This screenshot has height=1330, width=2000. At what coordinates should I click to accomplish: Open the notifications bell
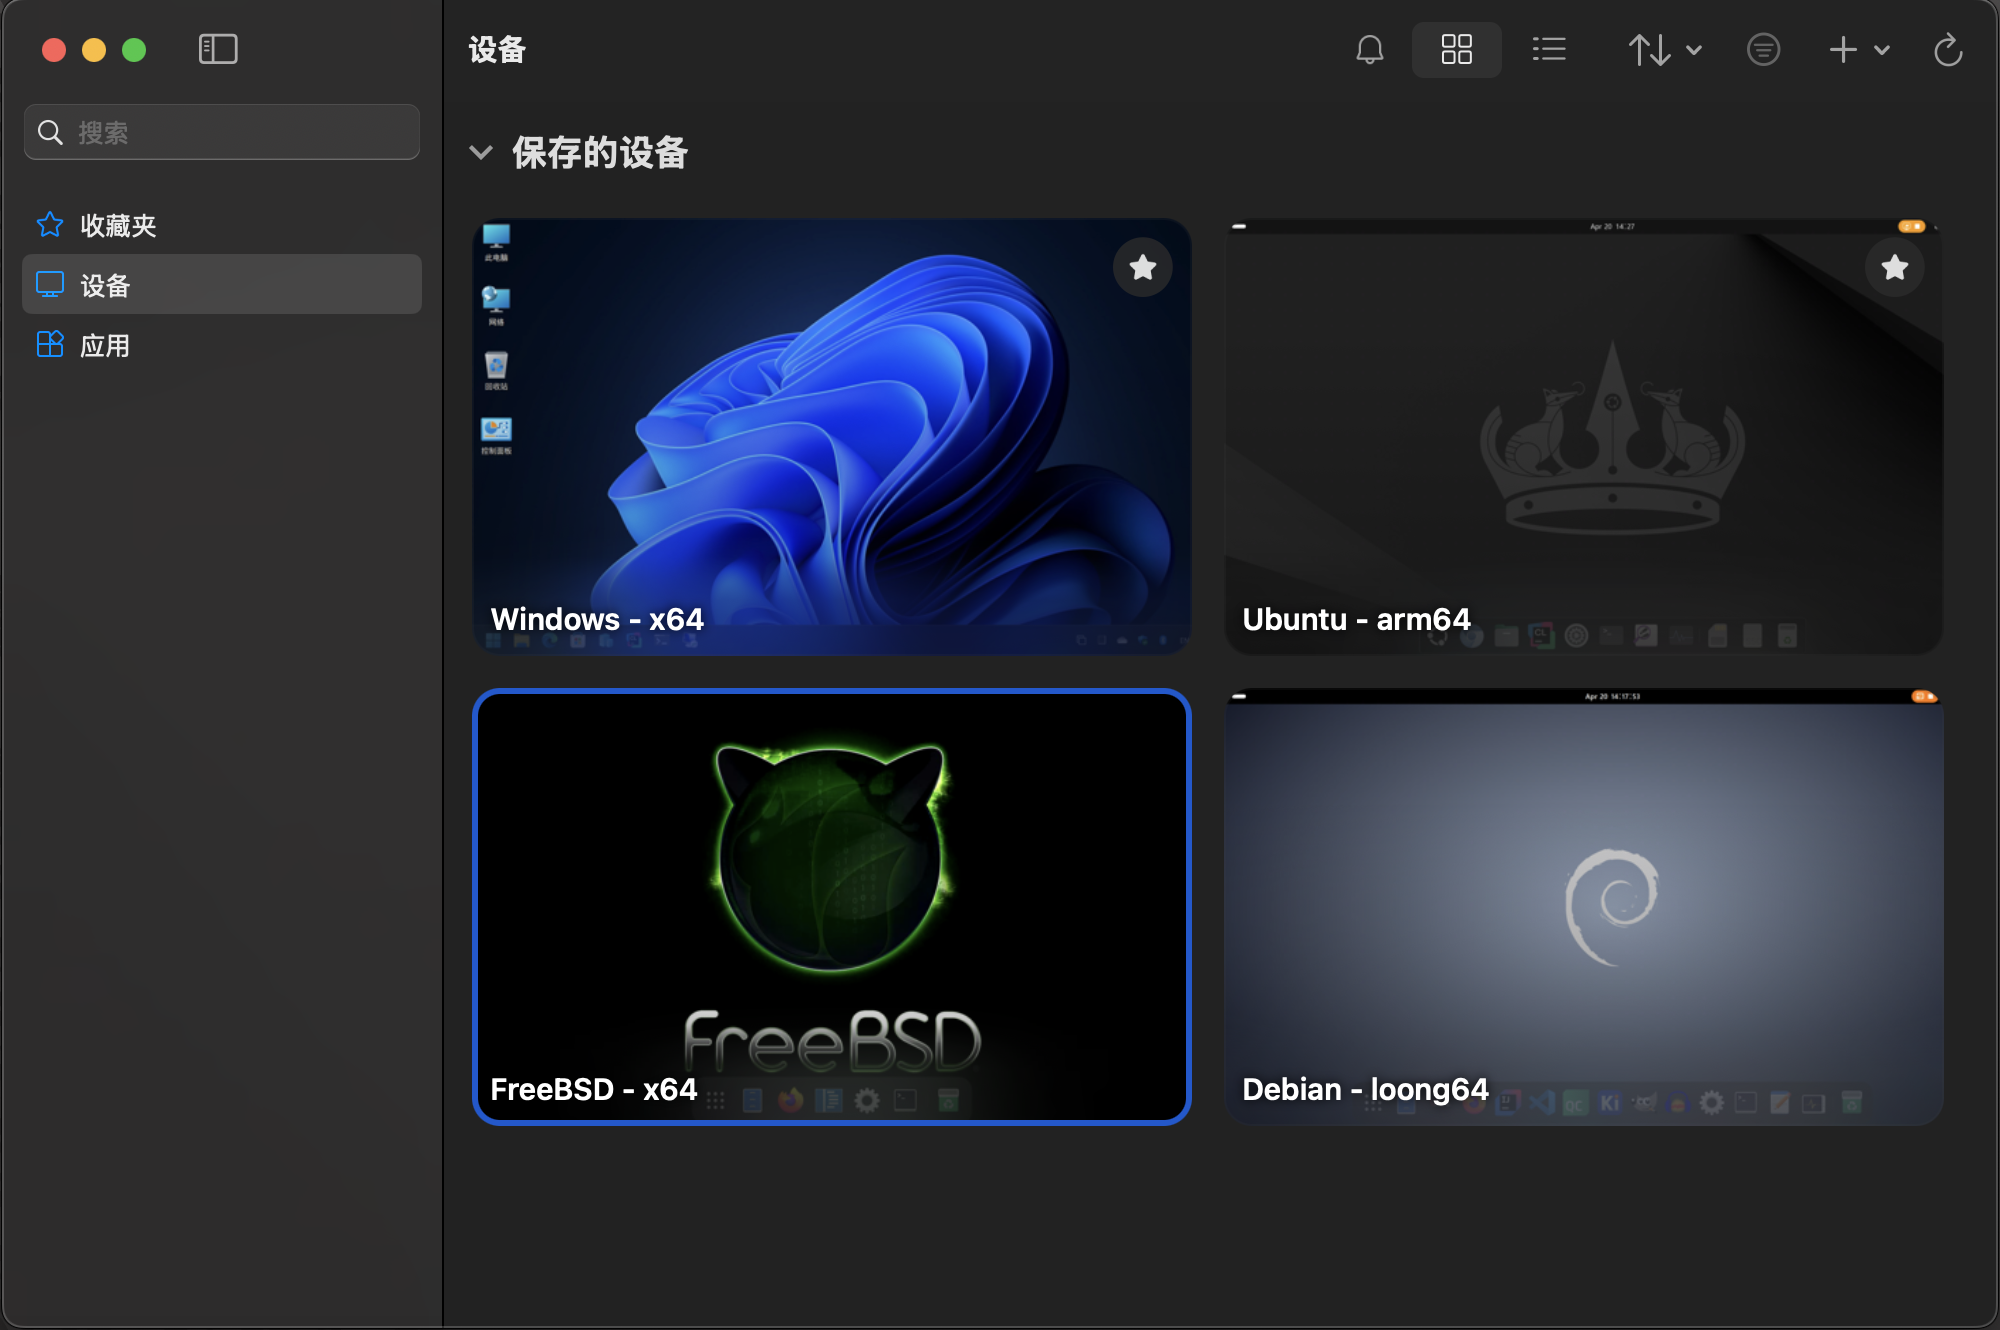1369,49
